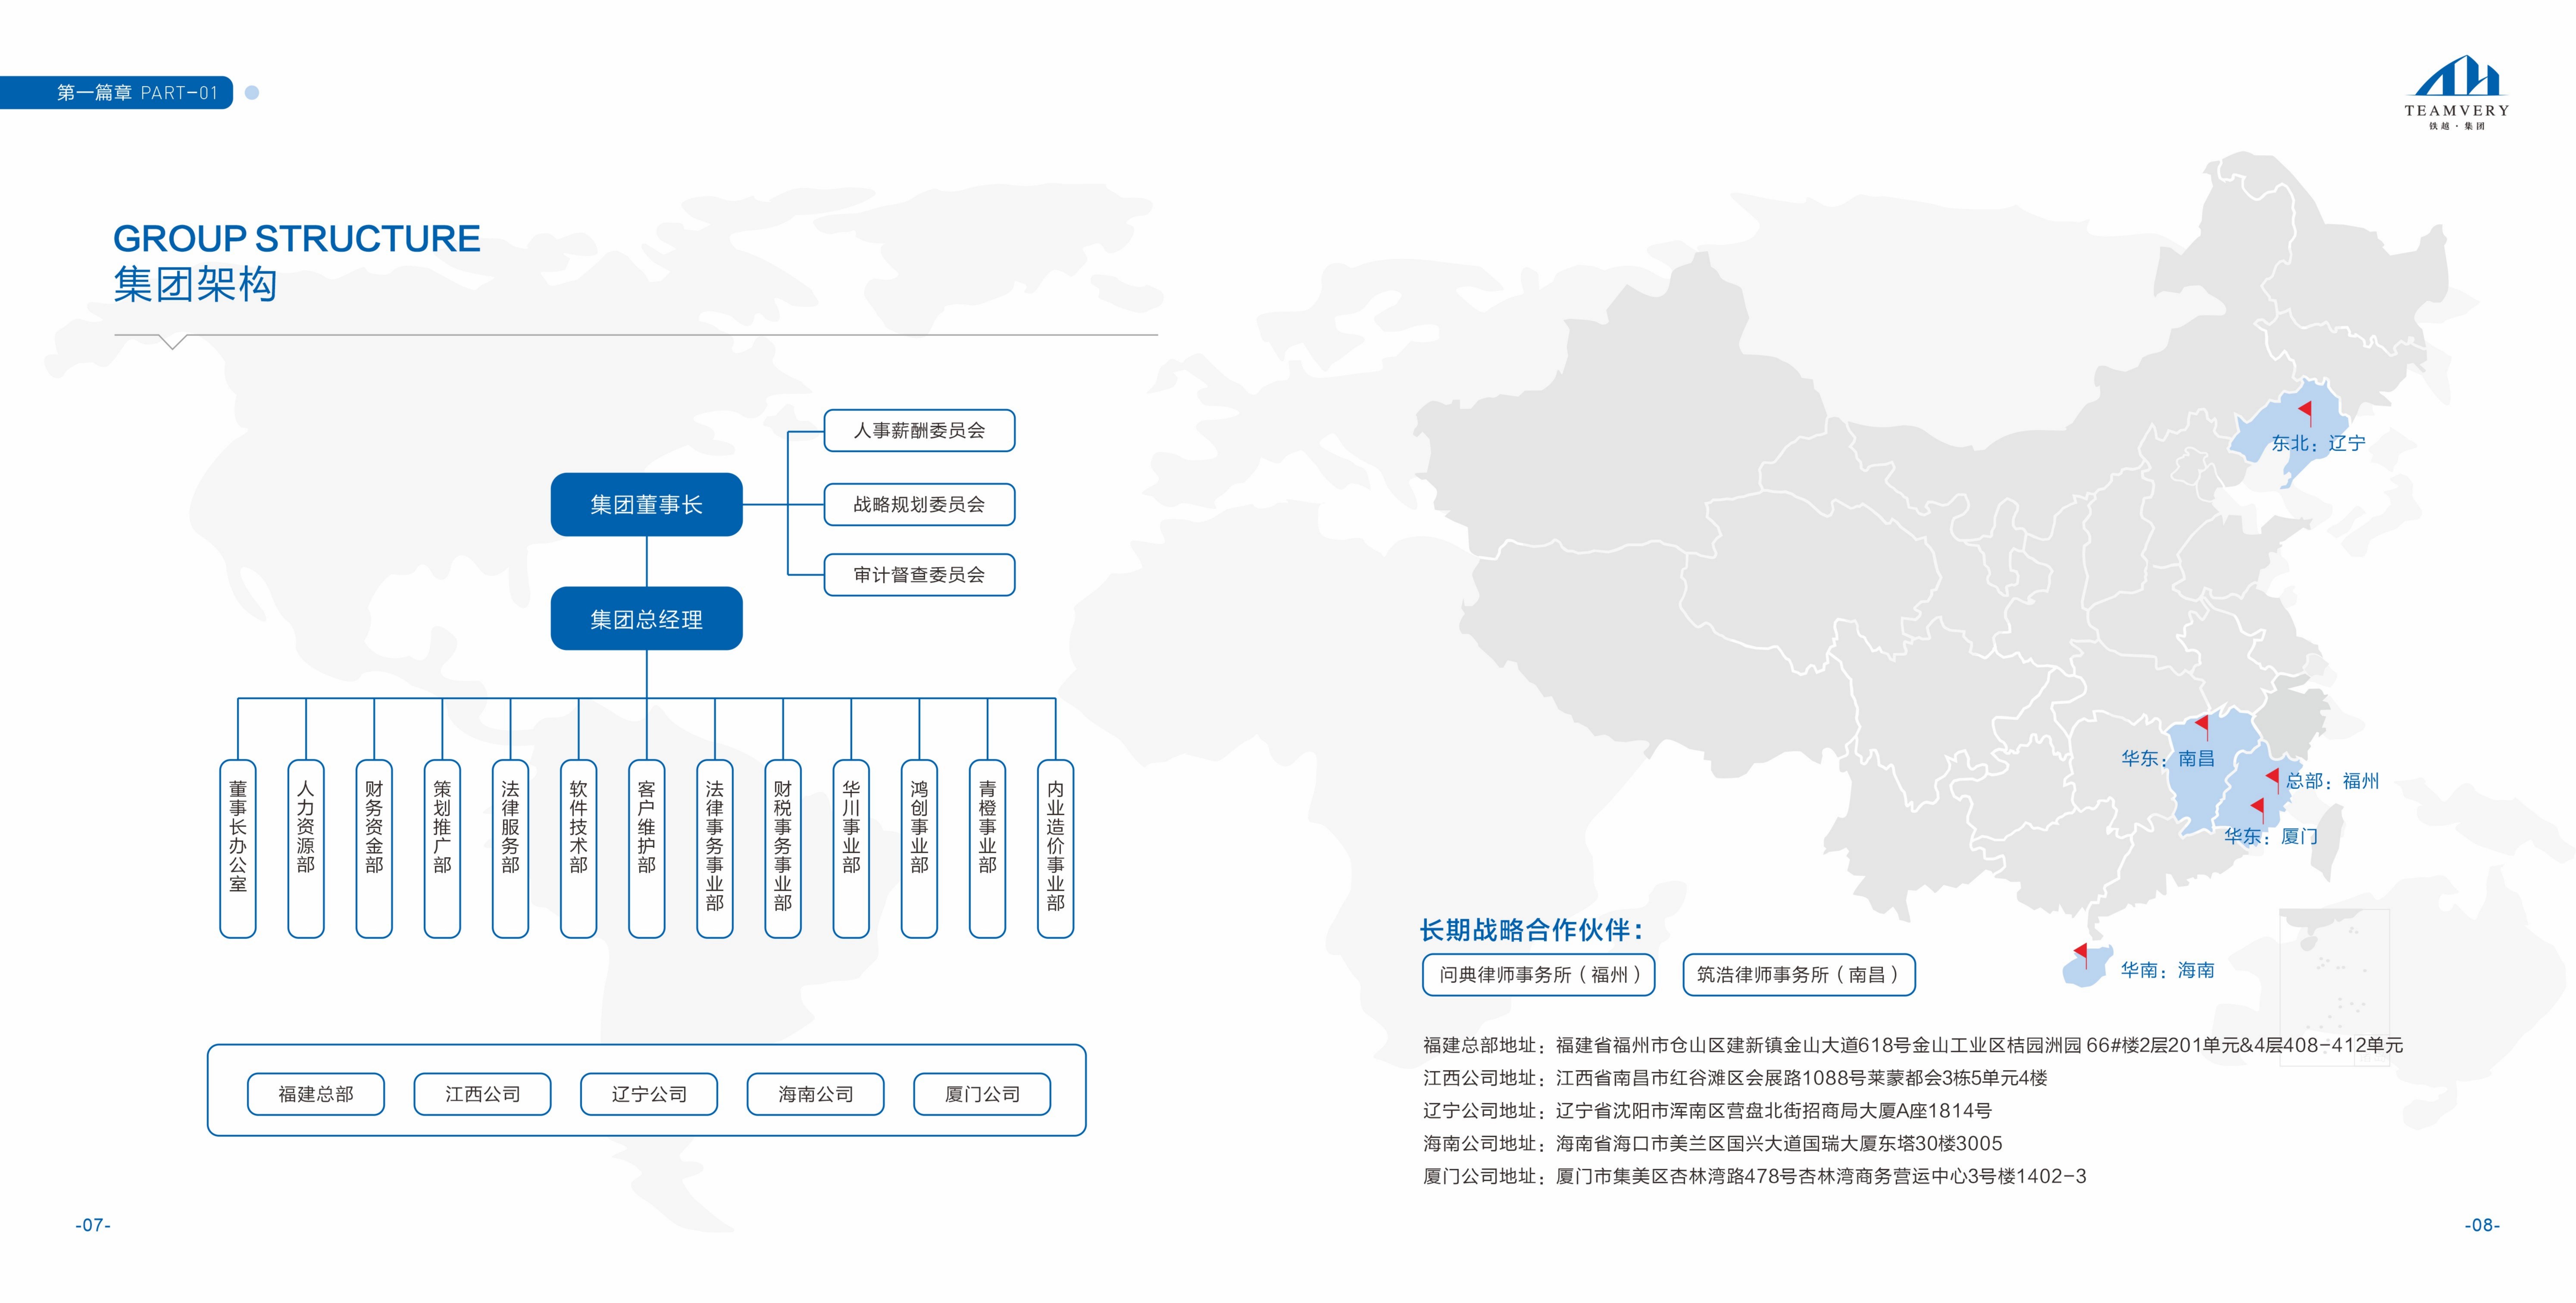Click the 华东：厦门 map label
This screenshot has width=2576, height=1303.
click(x=2271, y=837)
